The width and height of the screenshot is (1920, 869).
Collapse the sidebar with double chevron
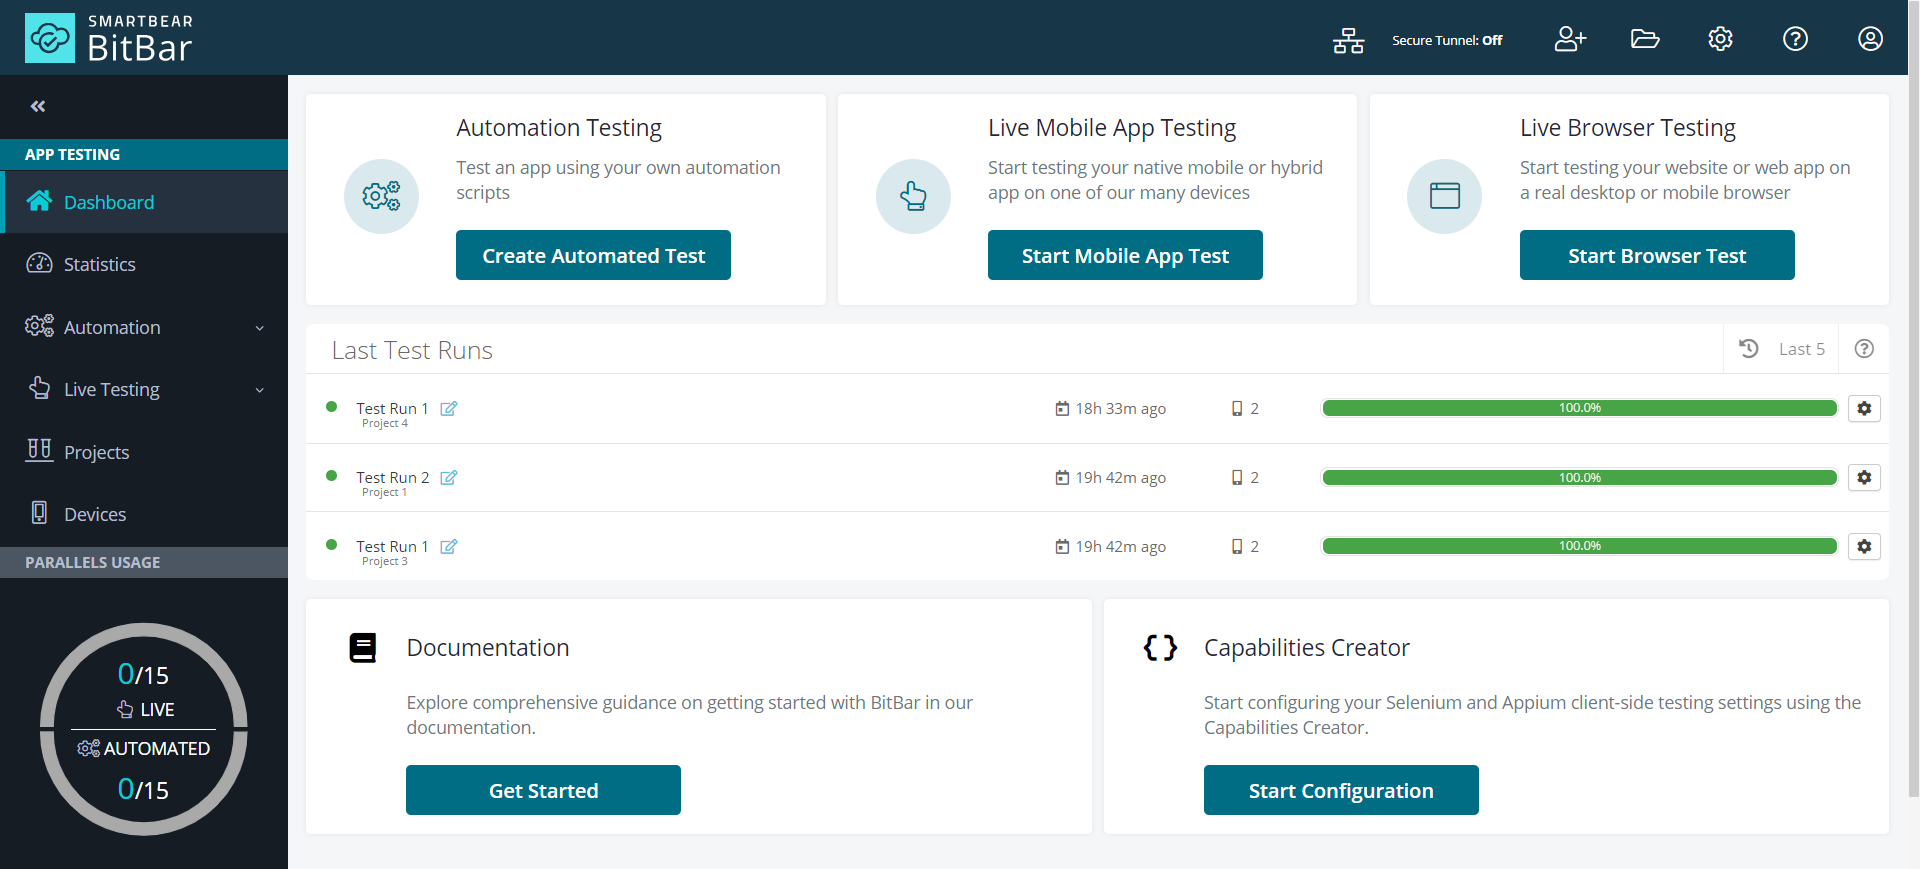tap(38, 106)
